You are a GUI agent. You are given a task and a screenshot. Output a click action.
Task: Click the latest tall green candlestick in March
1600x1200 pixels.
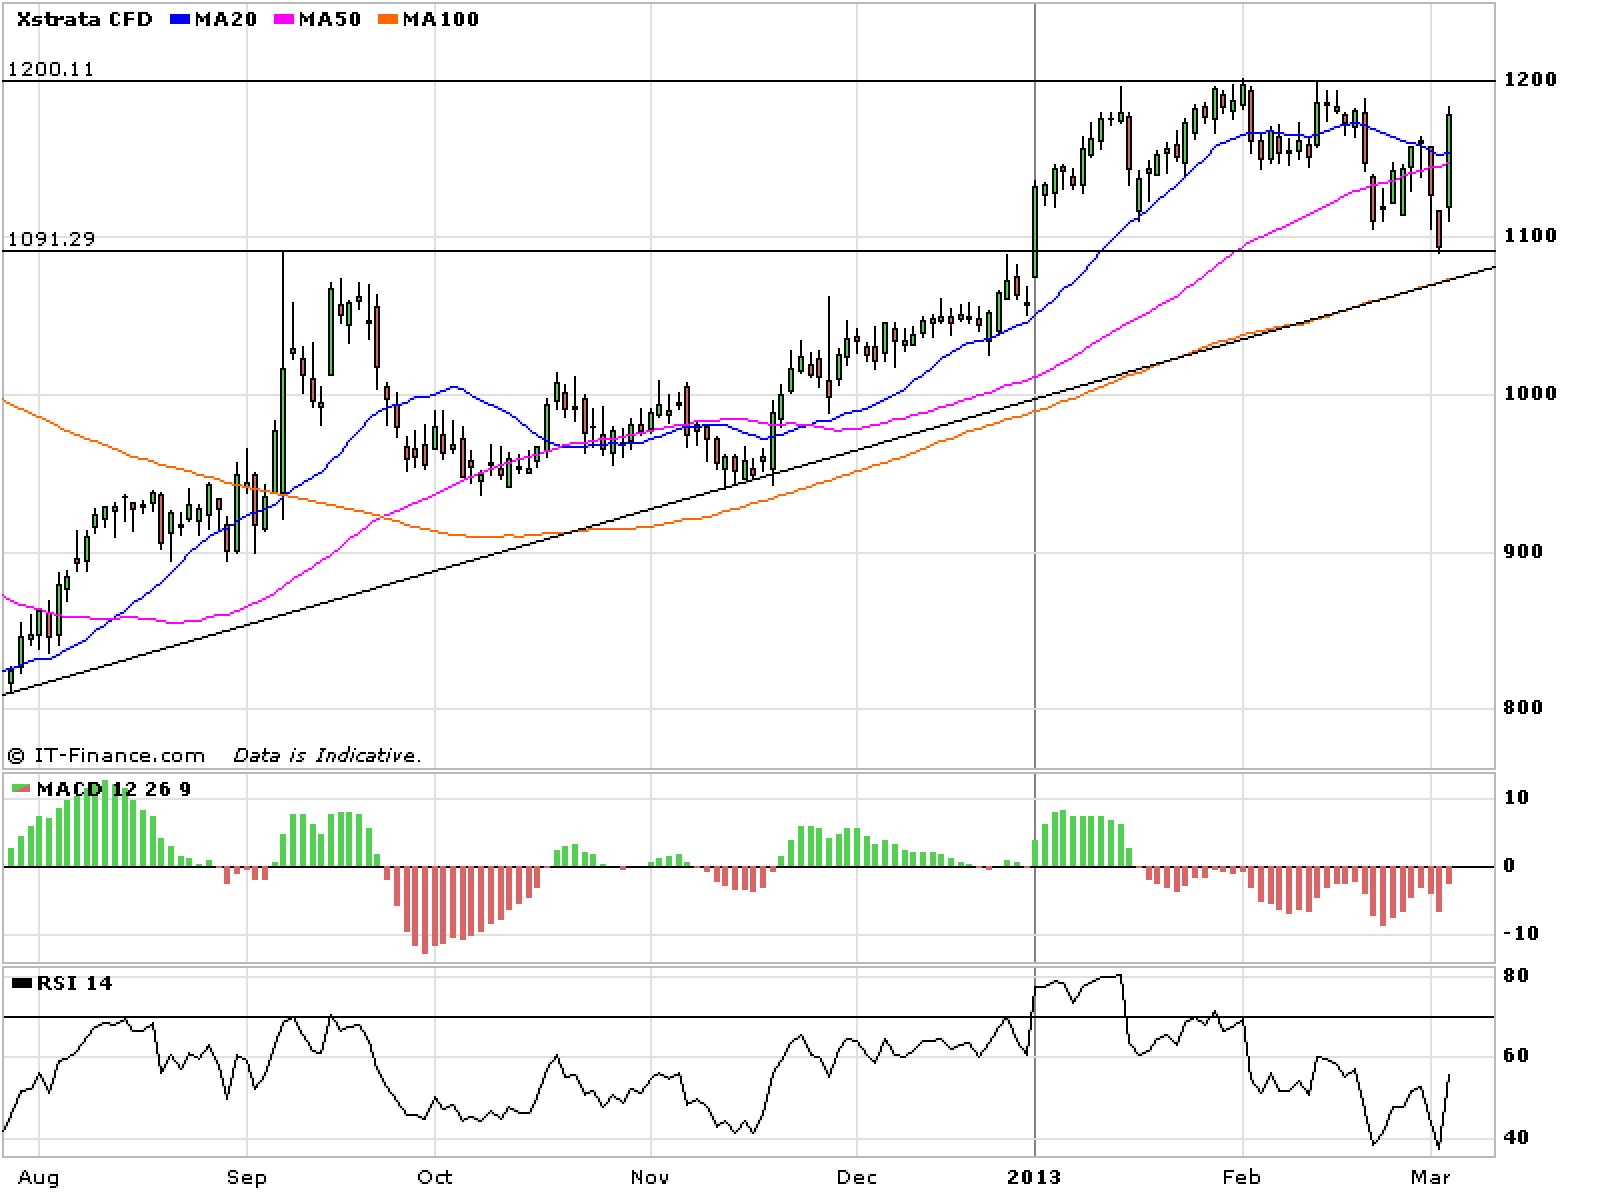click(1449, 160)
